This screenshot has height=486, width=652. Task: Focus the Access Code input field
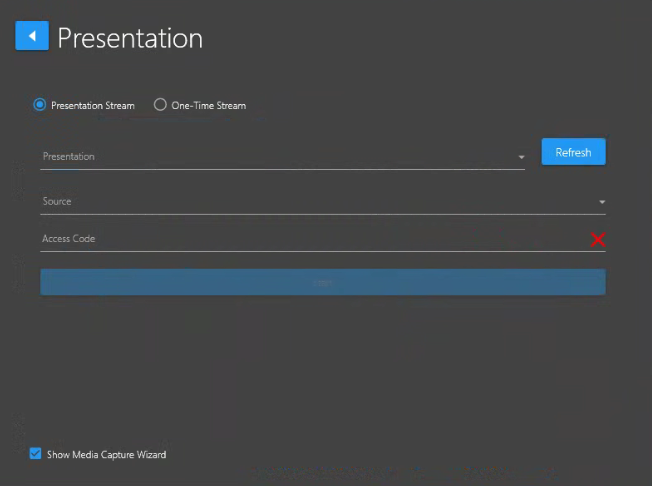(310, 239)
